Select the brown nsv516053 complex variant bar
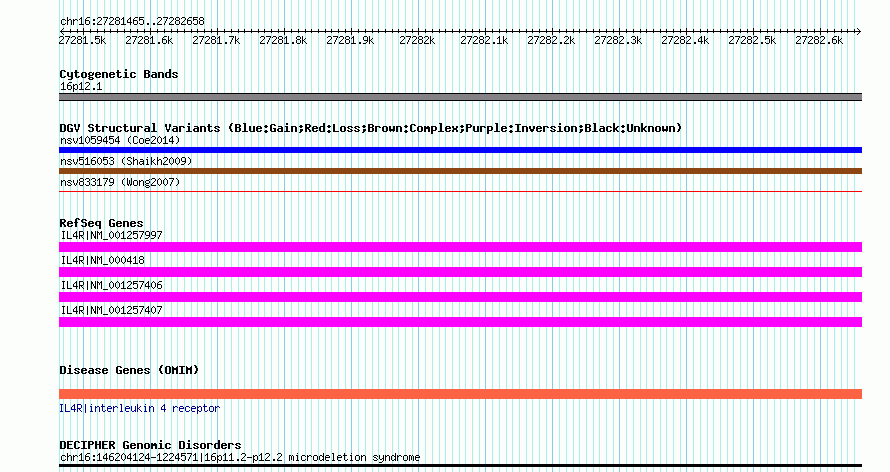 tap(460, 171)
